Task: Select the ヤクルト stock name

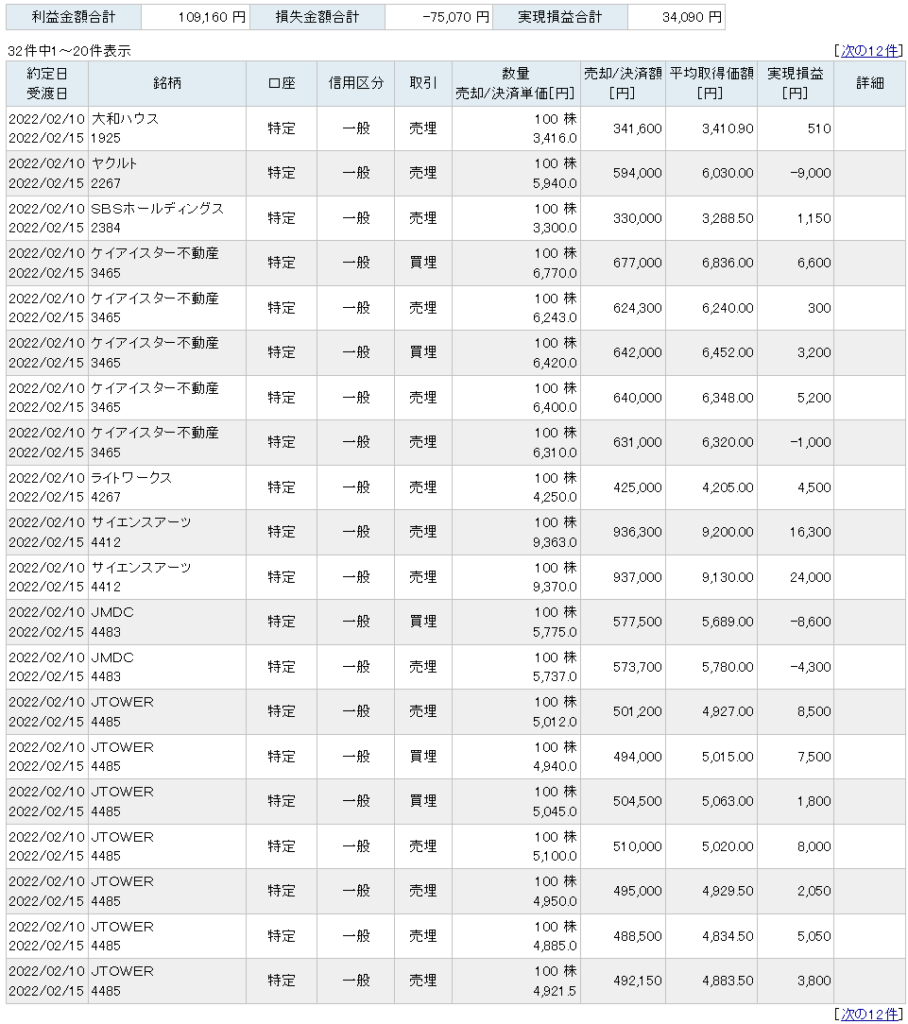Action: click(x=114, y=163)
